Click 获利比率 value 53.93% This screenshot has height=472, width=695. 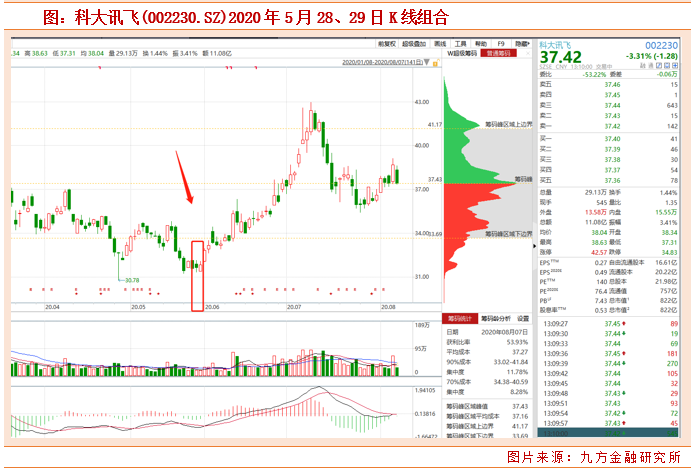[517, 342]
